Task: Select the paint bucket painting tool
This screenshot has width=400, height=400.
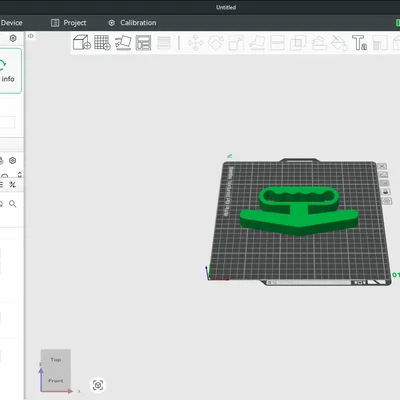Action: [339, 43]
